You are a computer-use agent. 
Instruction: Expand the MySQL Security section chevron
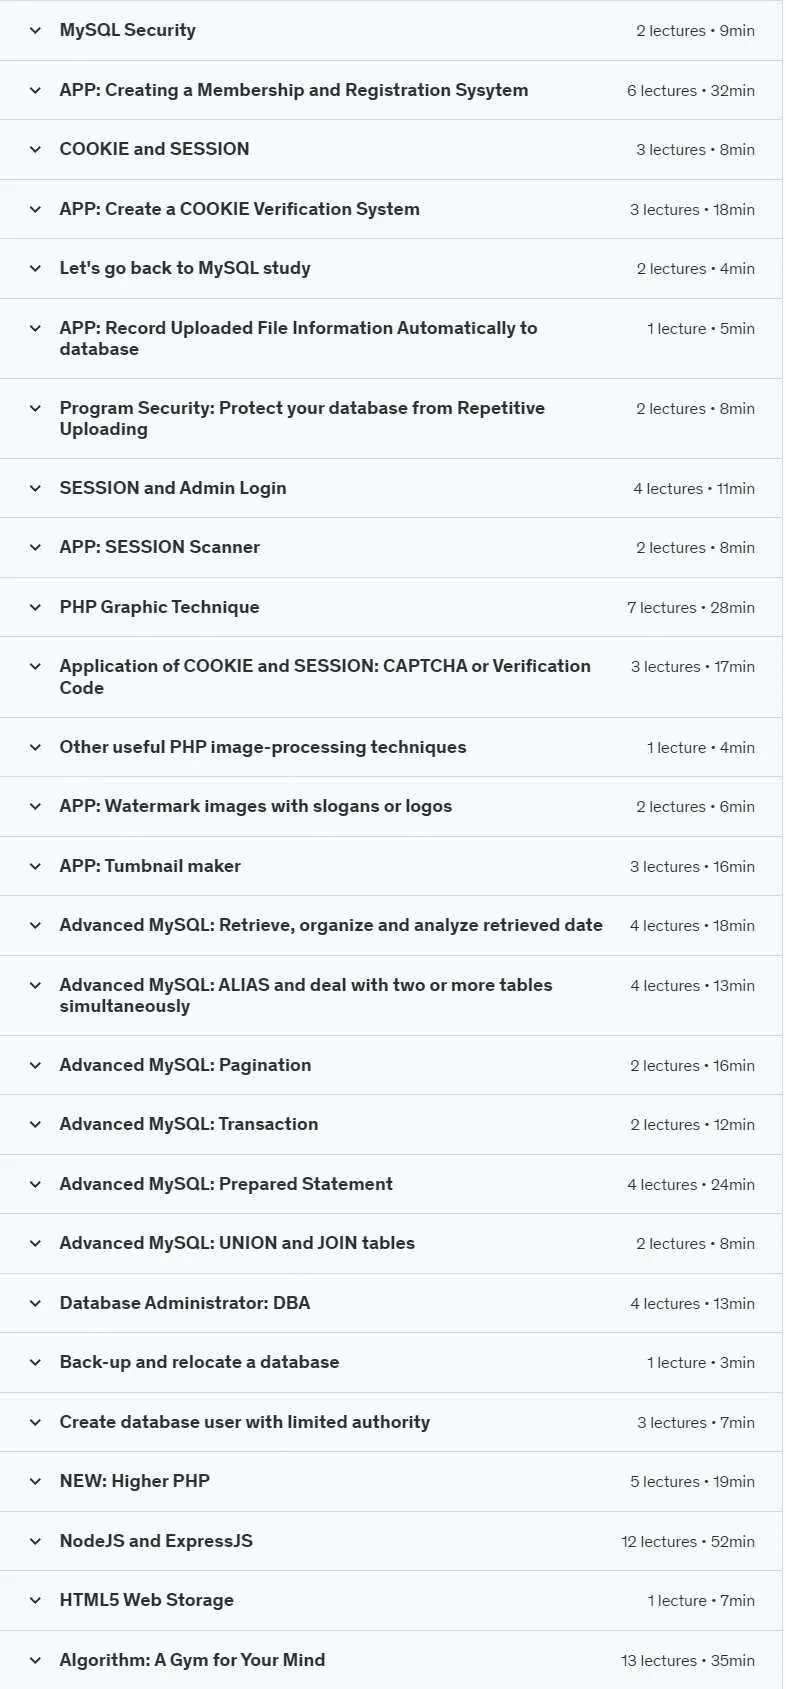point(35,31)
